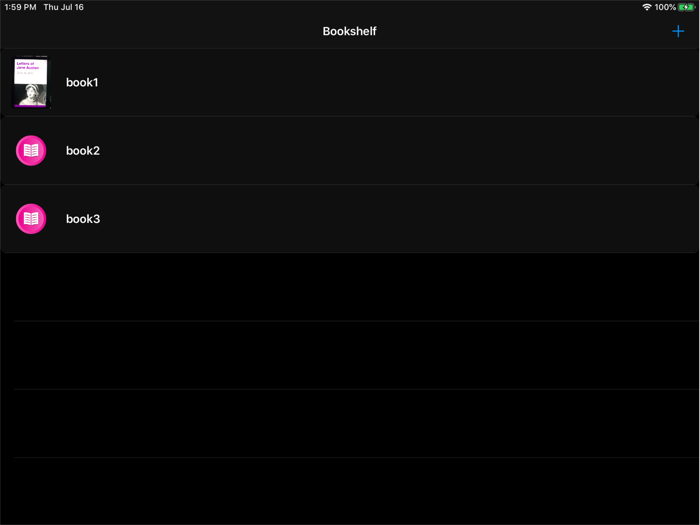This screenshot has width=700, height=525.
Task: Choose the book3 title label
Action: point(83,219)
